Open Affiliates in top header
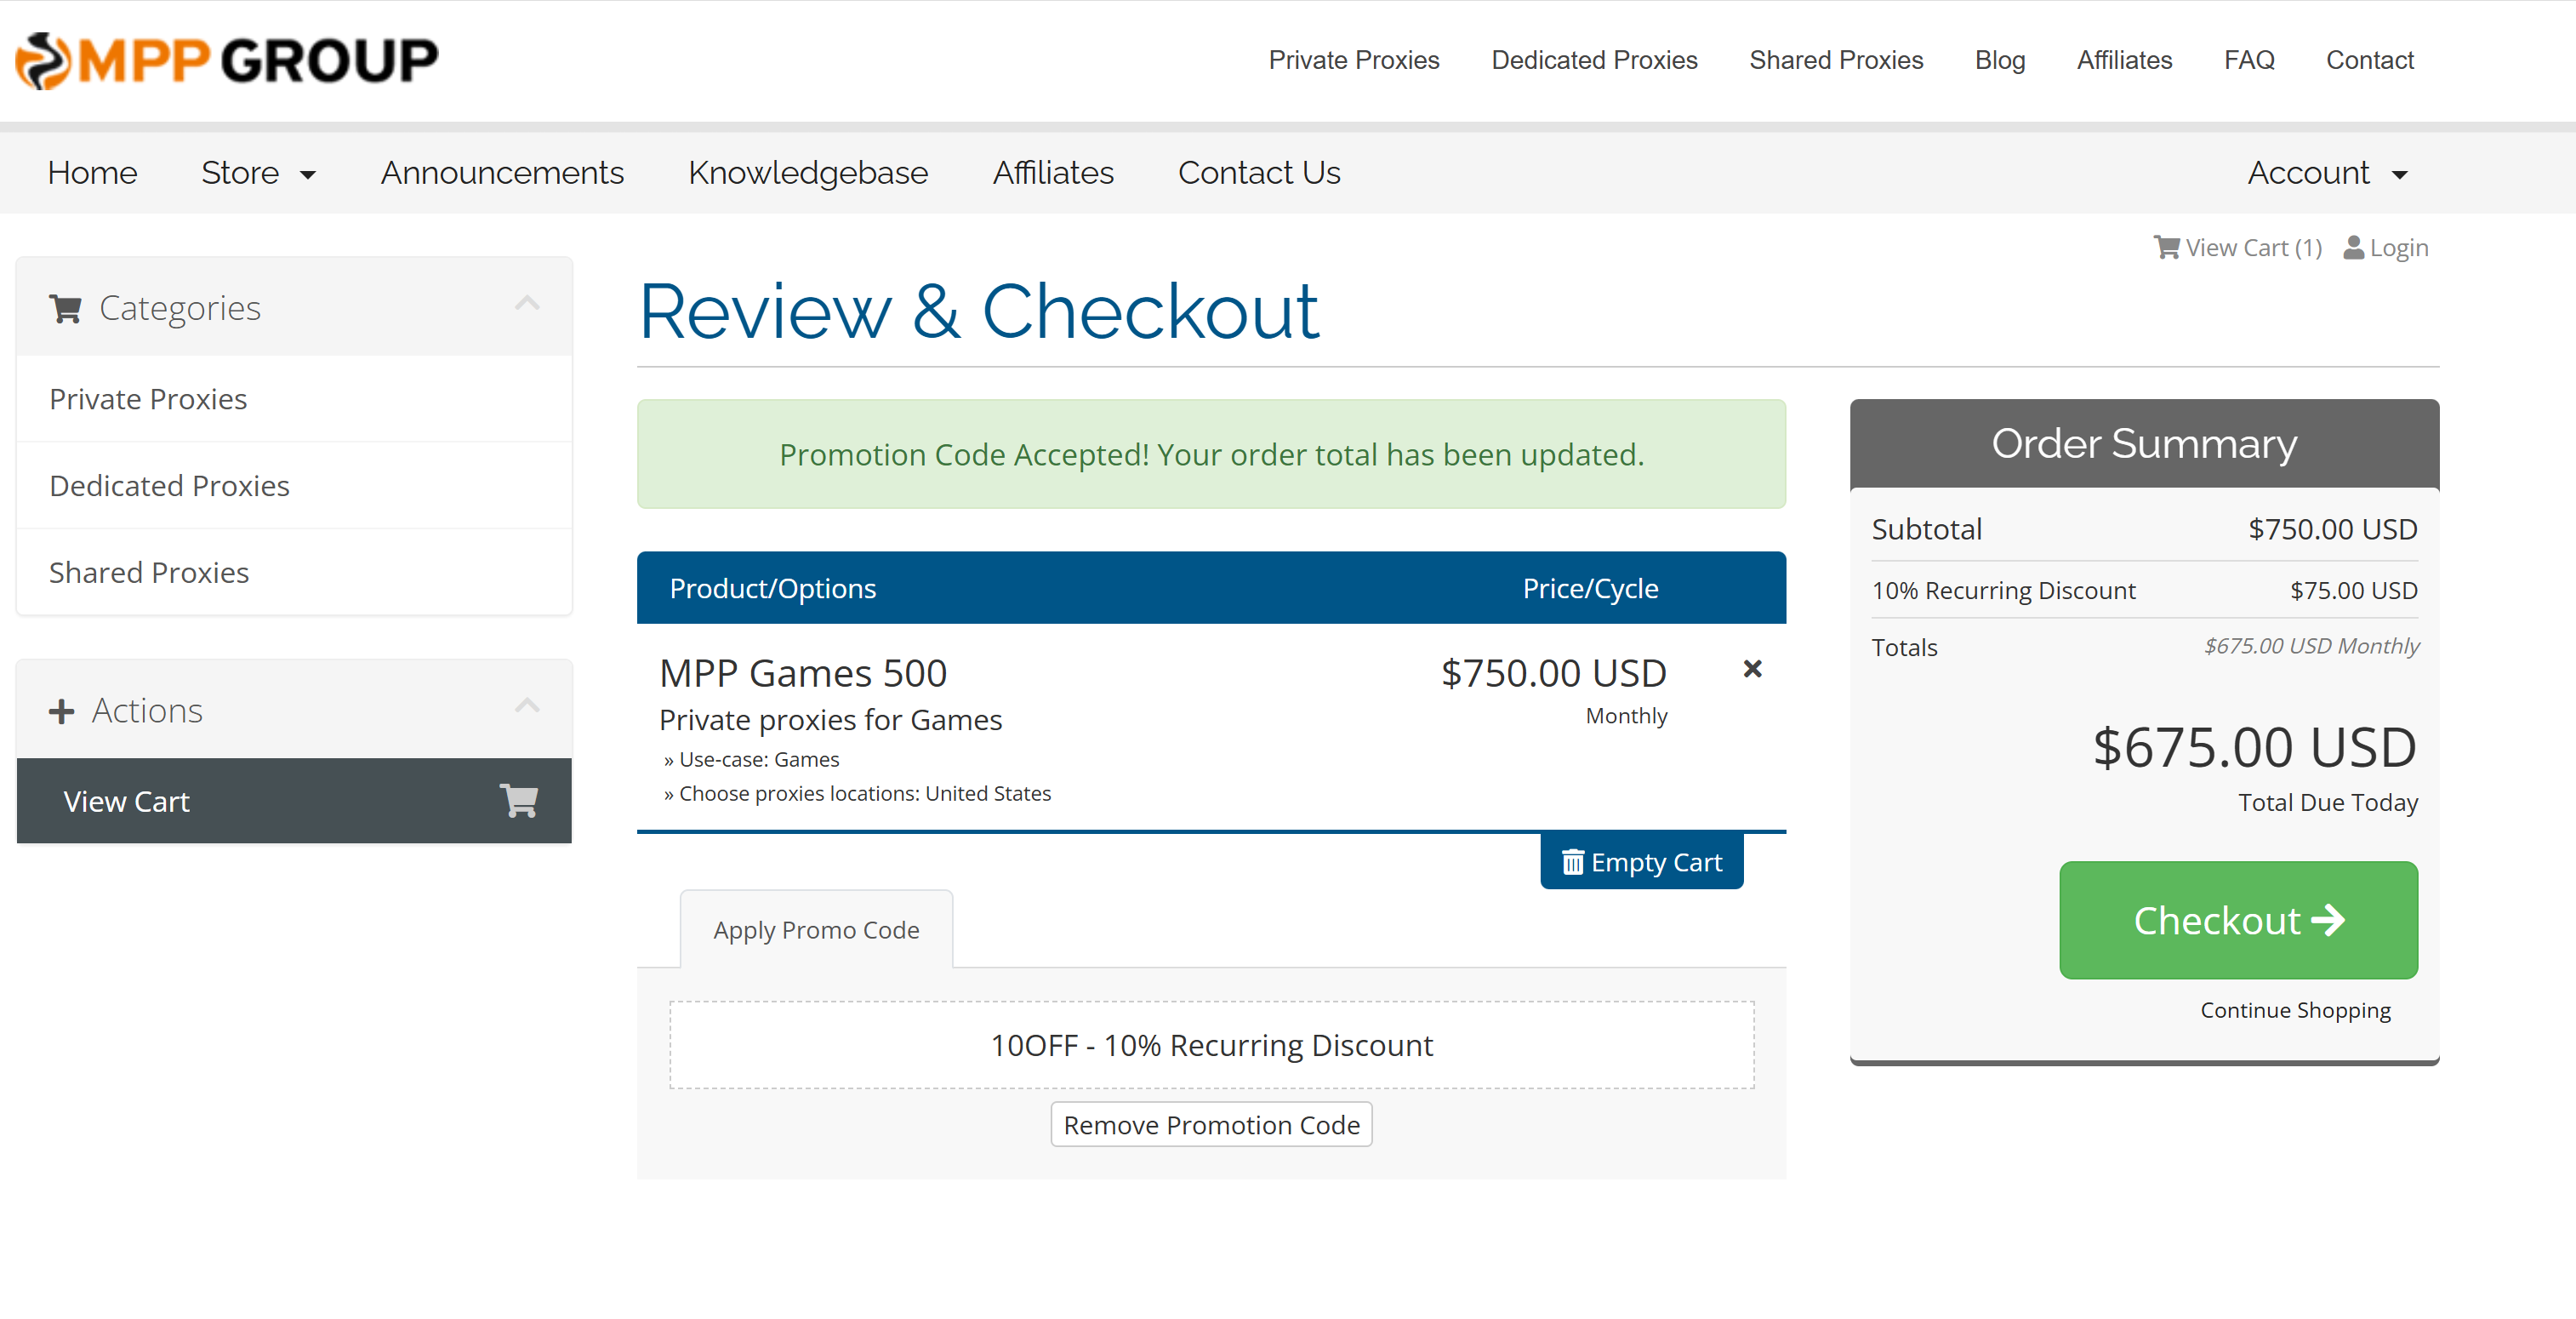The image size is (2576, 1319). (2124, 60)
